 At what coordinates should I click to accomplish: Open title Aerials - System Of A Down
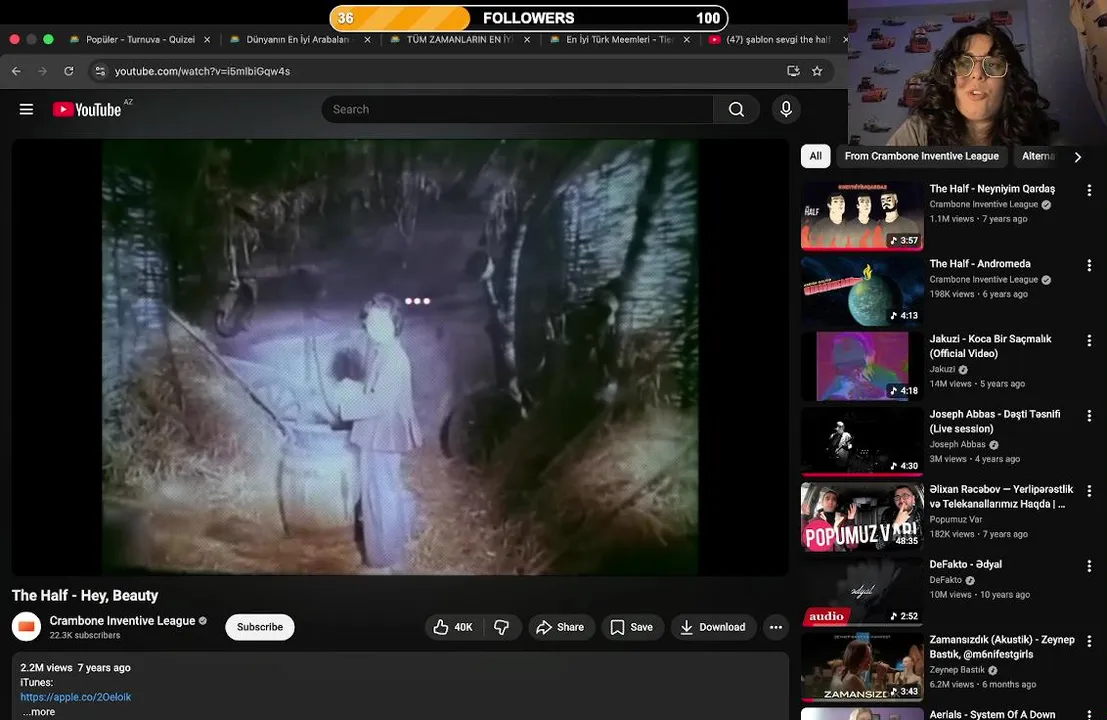pos(992,714)
